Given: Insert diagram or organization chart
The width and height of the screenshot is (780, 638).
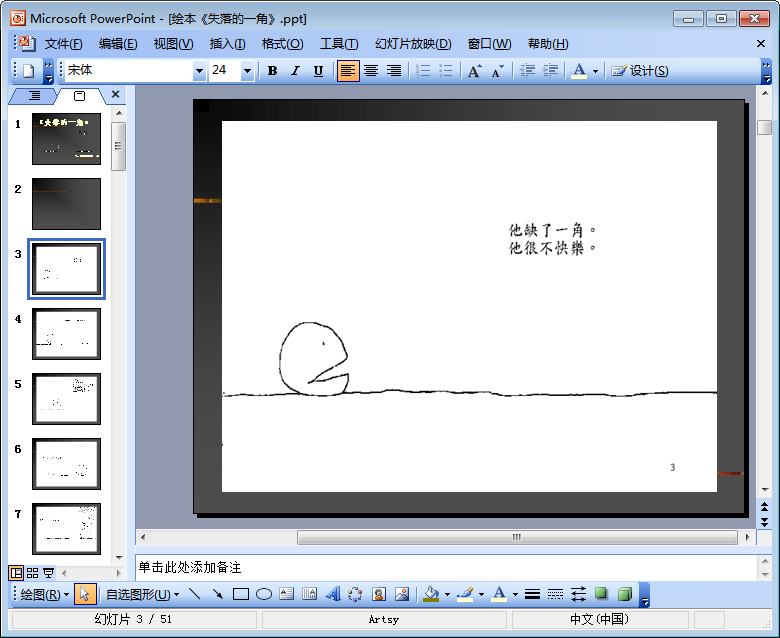Looking at the screenshot, I should (356, 594).
